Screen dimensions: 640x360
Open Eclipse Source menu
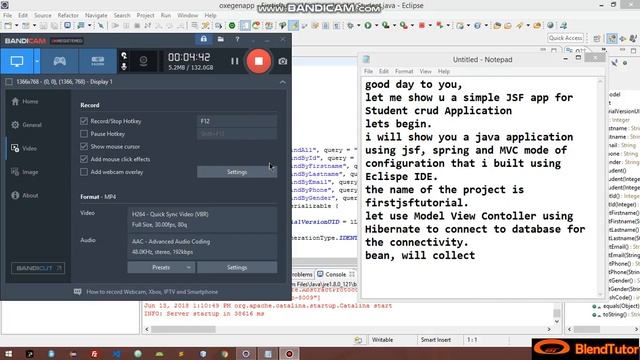point(42,15)
